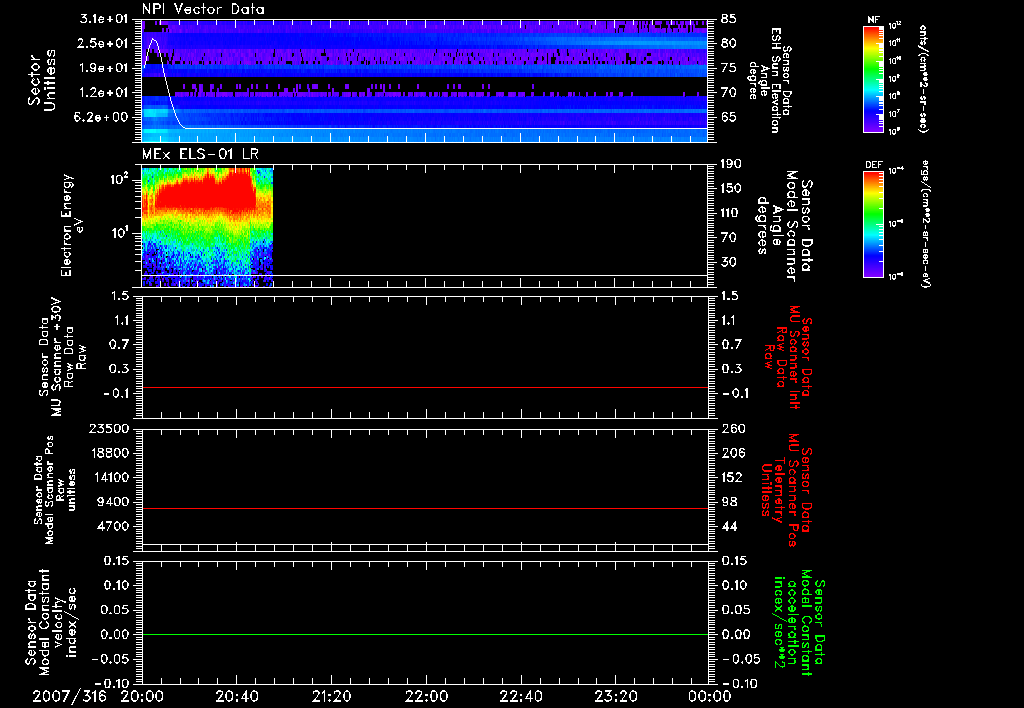Image resolution: width=1024 pixels, height=708 pixels.
Task: Click the '65' sun elevation tick label
Action: pyautogui.click(x=729, y=117)
